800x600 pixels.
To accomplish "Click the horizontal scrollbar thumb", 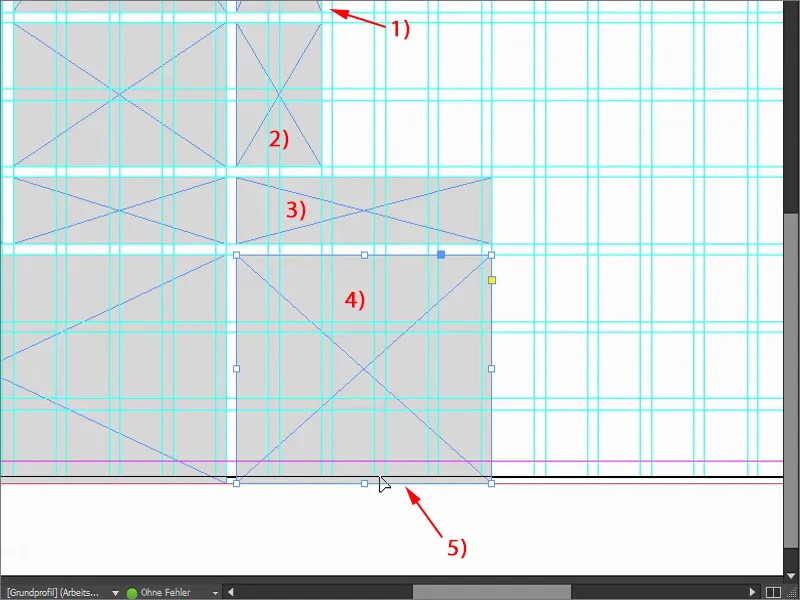I will point(491,592).
